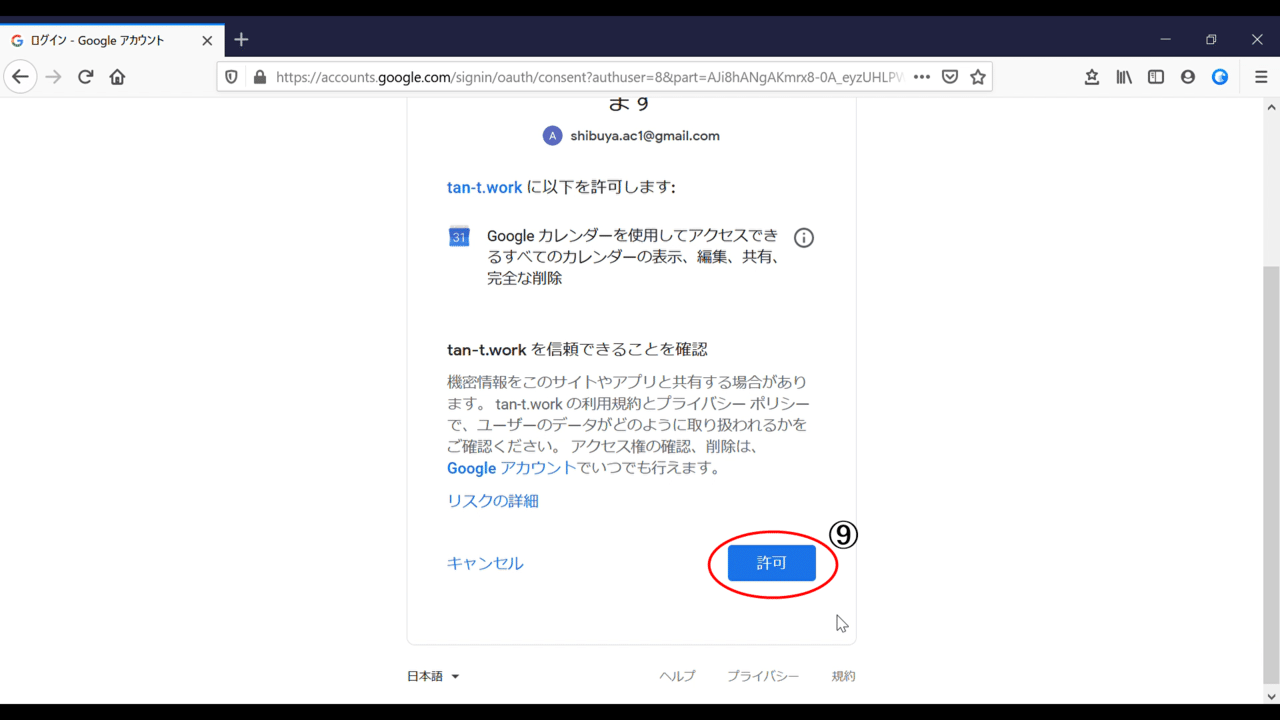
Task: Open the ヘルプ footer link
Action: (677, 676)
